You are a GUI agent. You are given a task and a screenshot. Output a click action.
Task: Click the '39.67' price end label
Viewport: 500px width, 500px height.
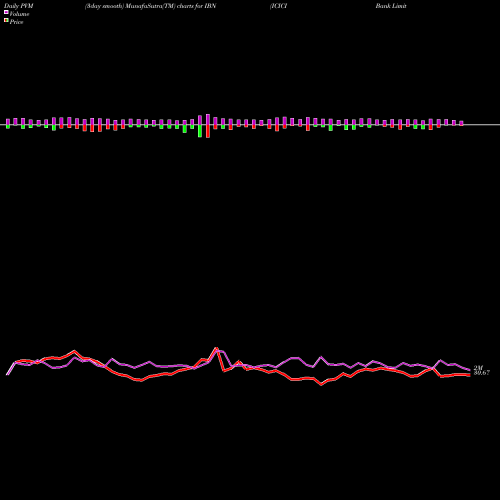tap(482, 373)
